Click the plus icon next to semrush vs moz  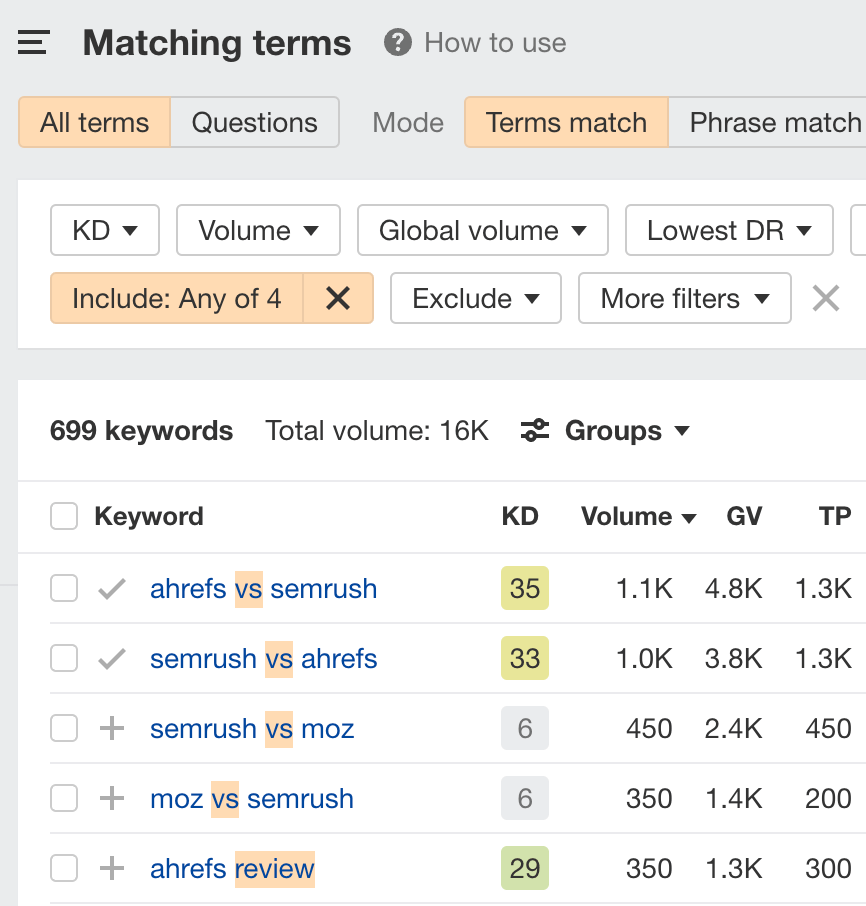[x=112, y=728]
